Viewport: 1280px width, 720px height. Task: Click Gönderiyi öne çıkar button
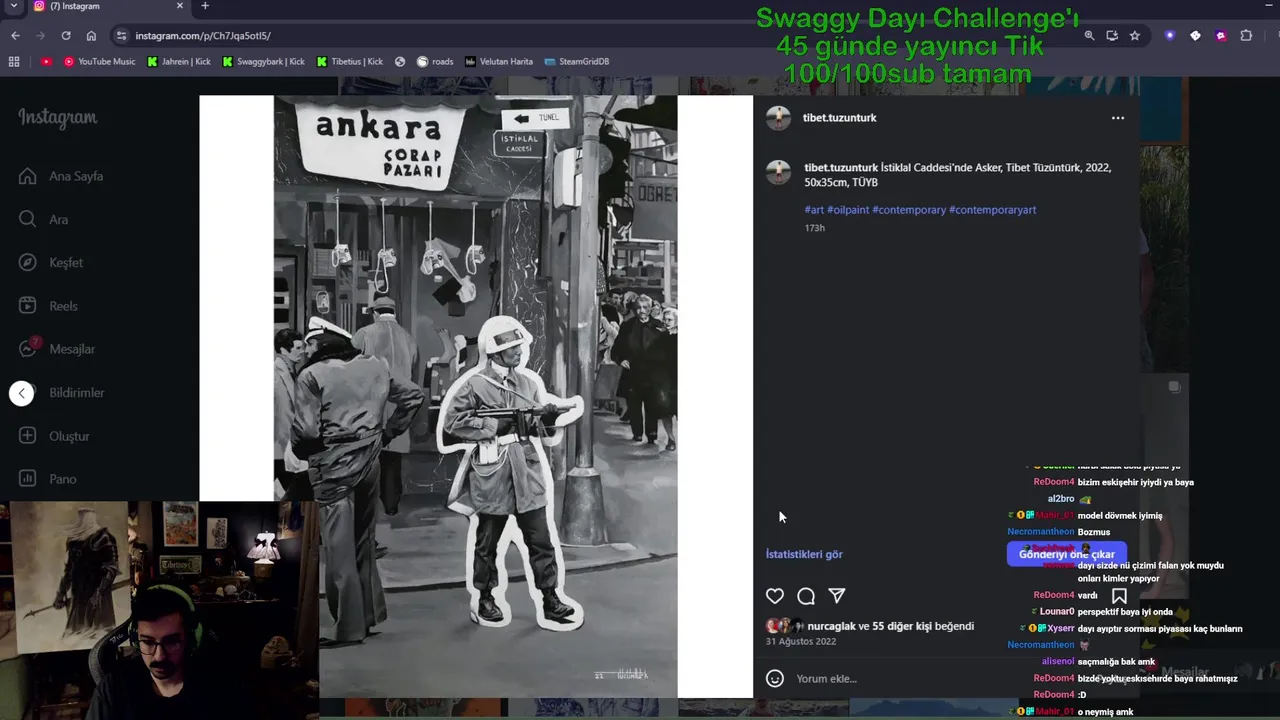click(1066, 554)
